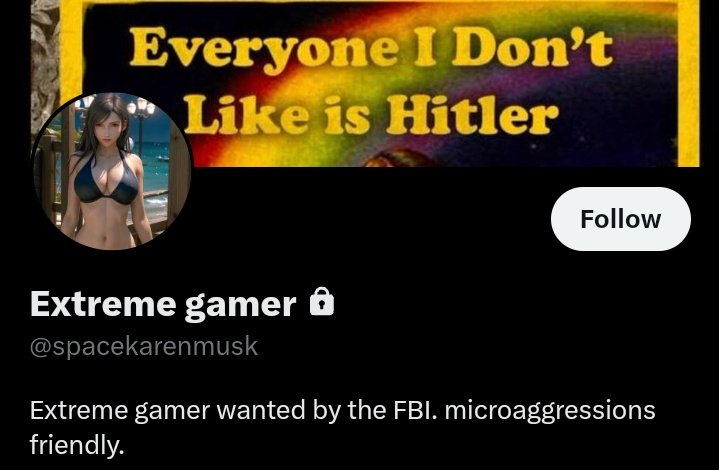Select the Extreme gamer display name
This screenshot has height=470, width=719.
point(163,304)
